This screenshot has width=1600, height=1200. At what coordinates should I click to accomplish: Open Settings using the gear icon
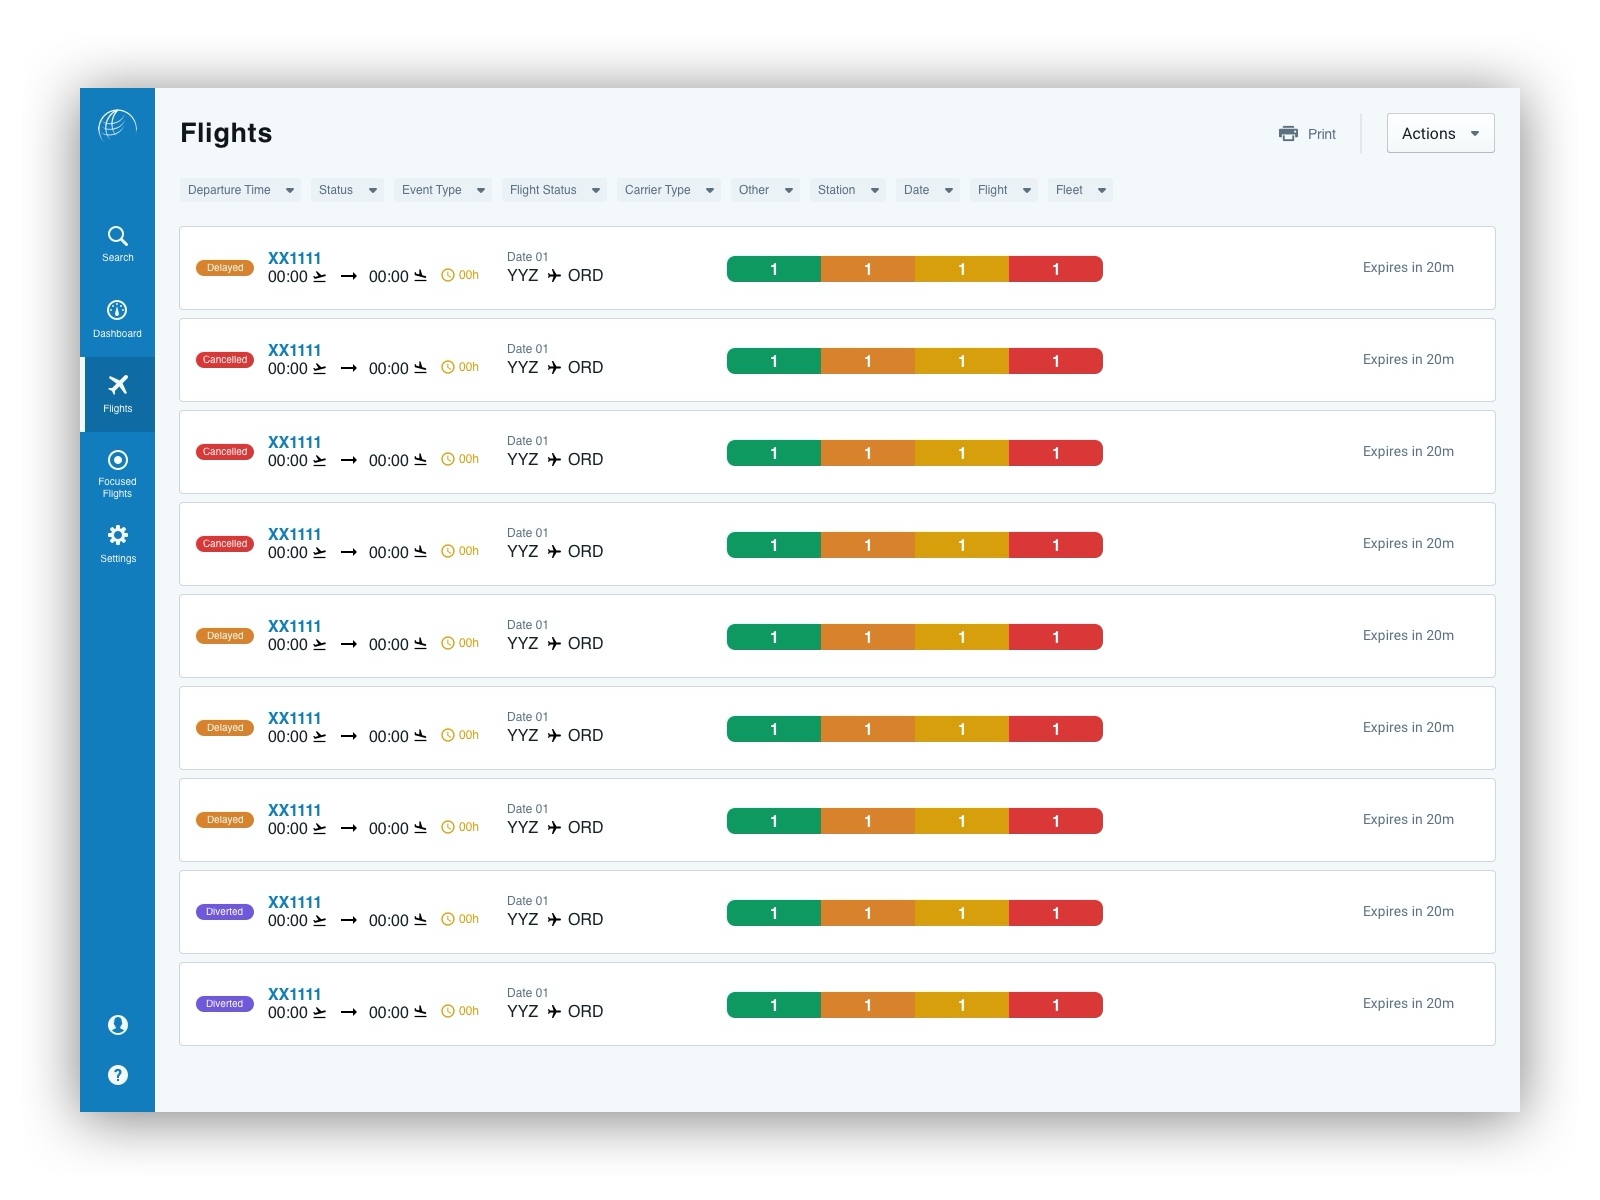click(x=117, y=536)
